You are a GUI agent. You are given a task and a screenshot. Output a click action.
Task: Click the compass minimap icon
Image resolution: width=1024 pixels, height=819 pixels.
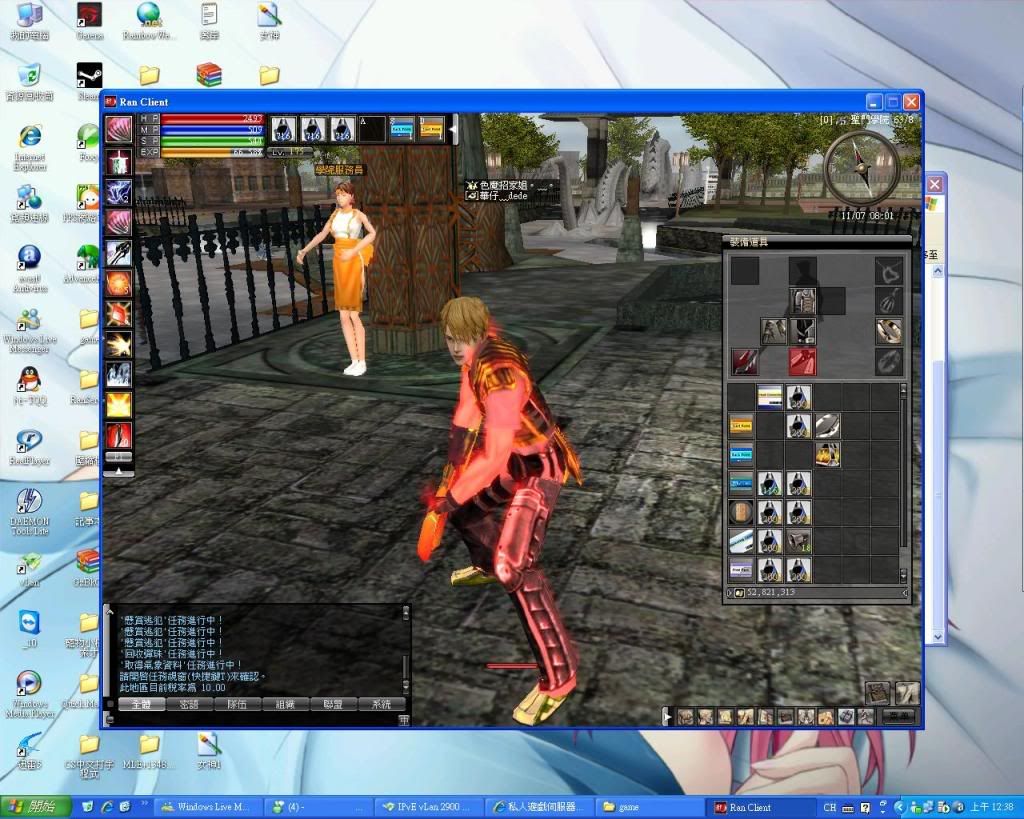[861, 167]
